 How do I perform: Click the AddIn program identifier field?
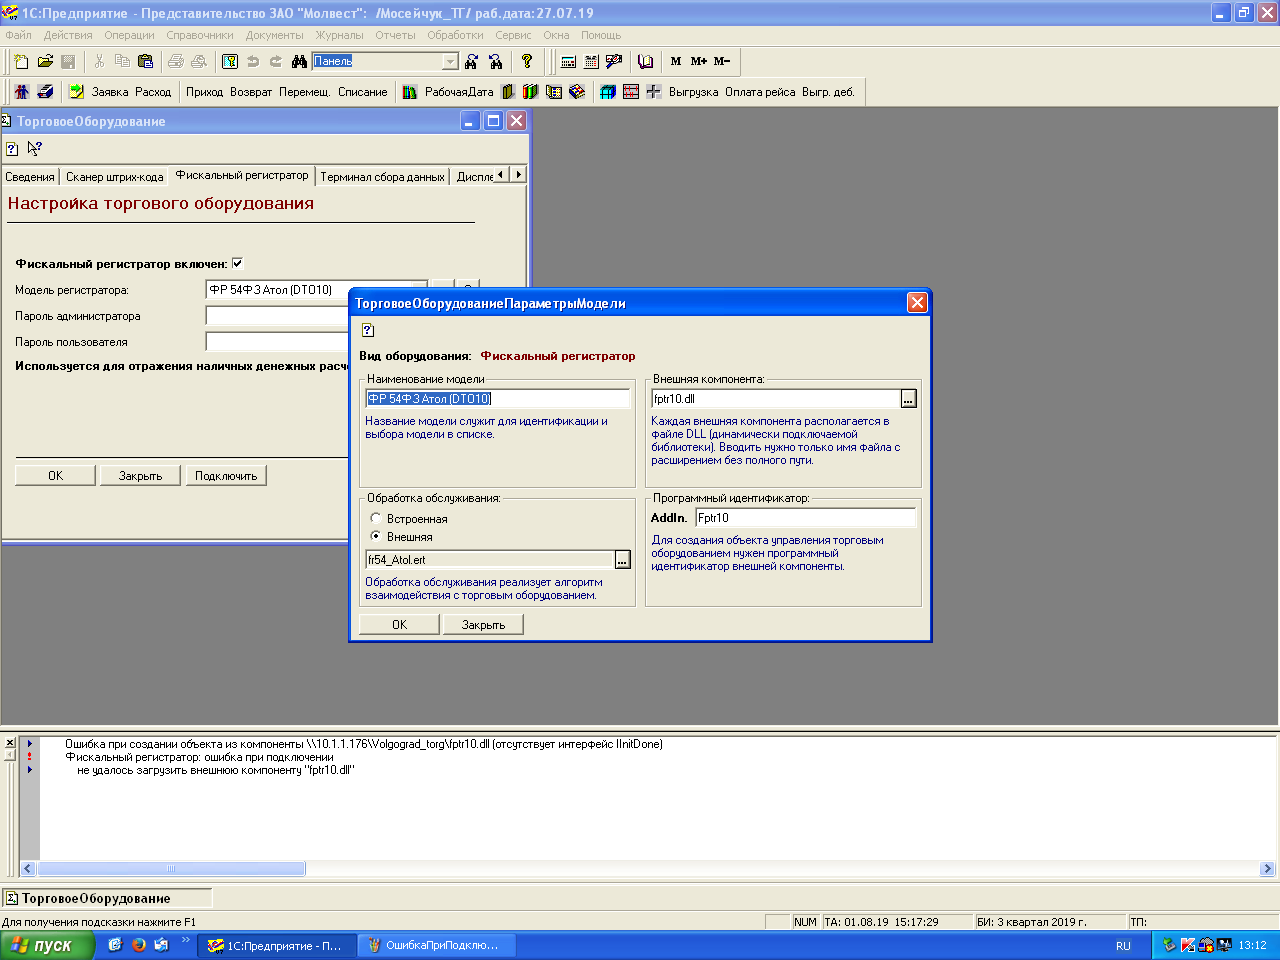pyautogui.click(x=805, y=518)
